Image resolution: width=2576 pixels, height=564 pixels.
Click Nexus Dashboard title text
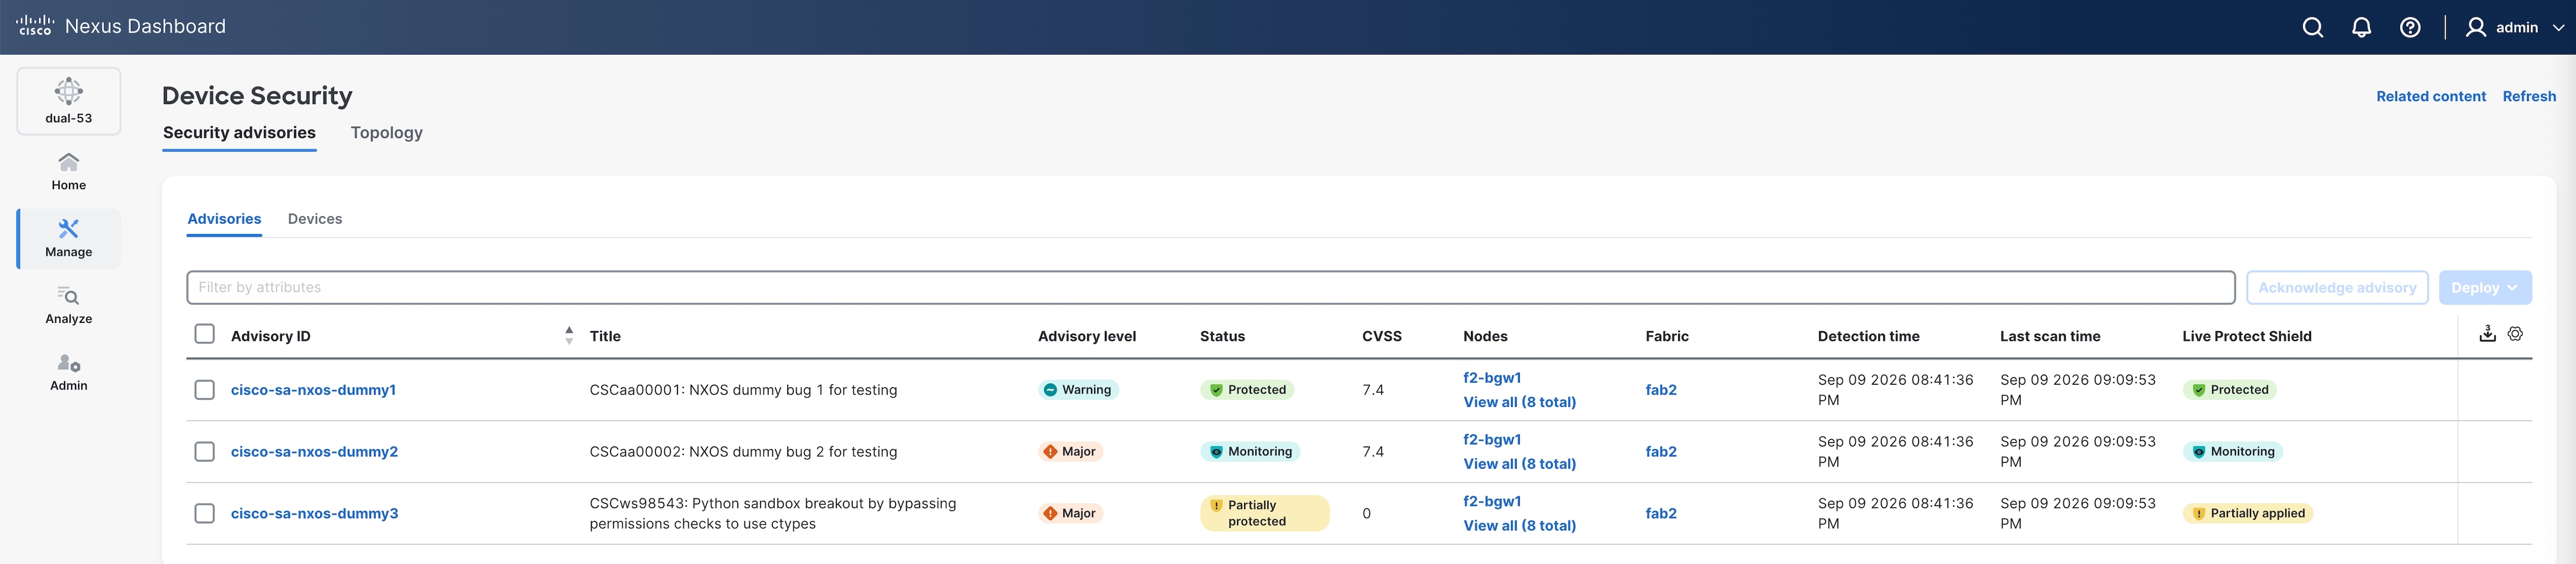click(145, 27)
